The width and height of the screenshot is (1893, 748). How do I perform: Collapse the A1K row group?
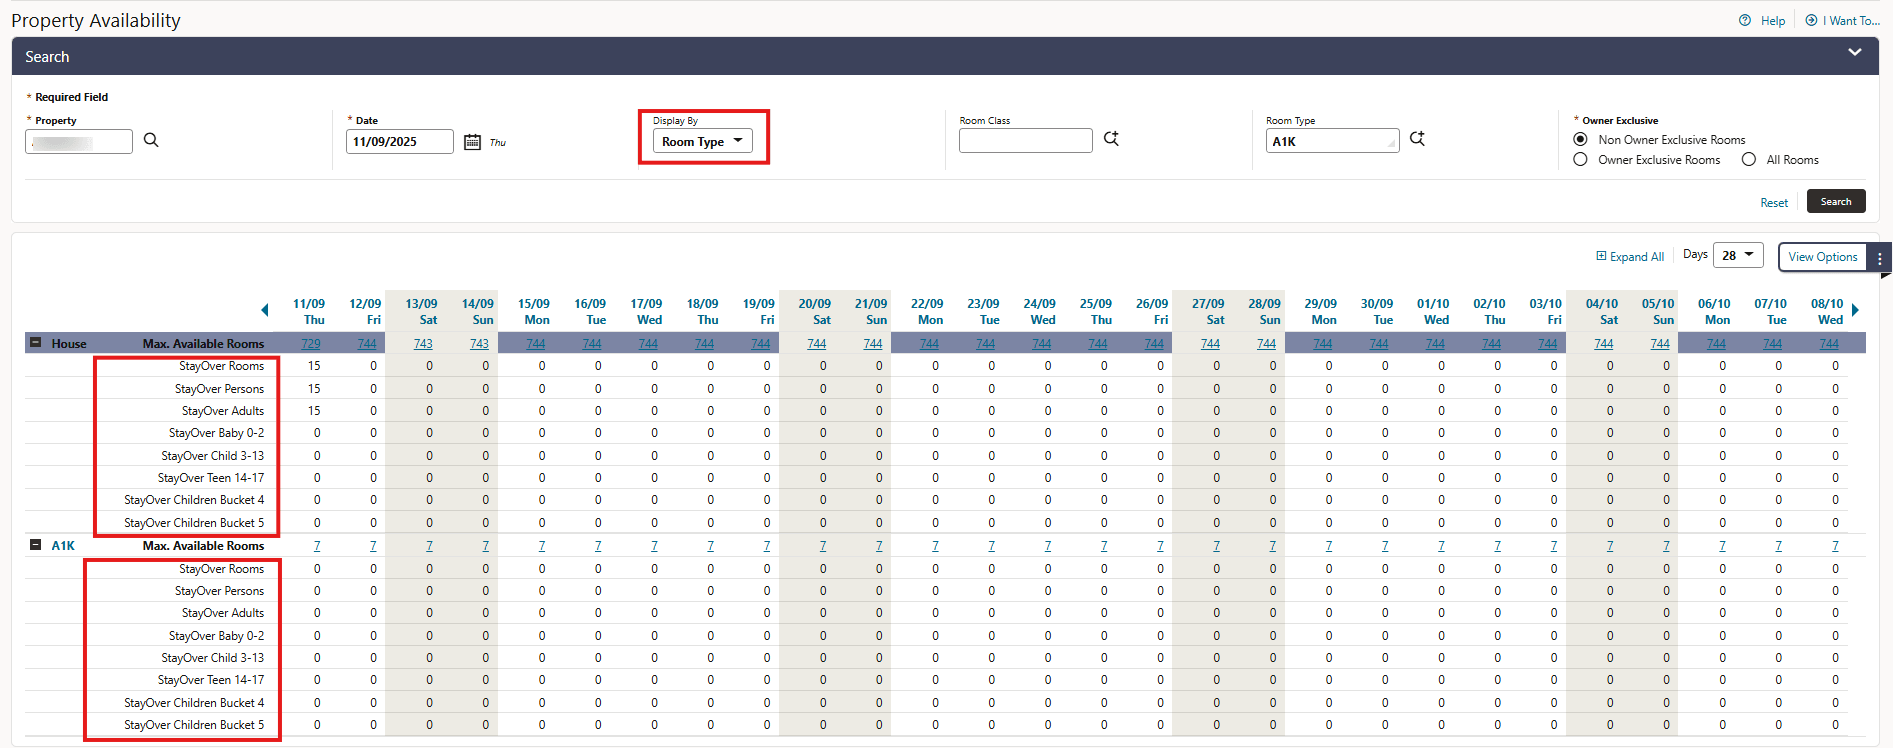(x=35, y=545)
